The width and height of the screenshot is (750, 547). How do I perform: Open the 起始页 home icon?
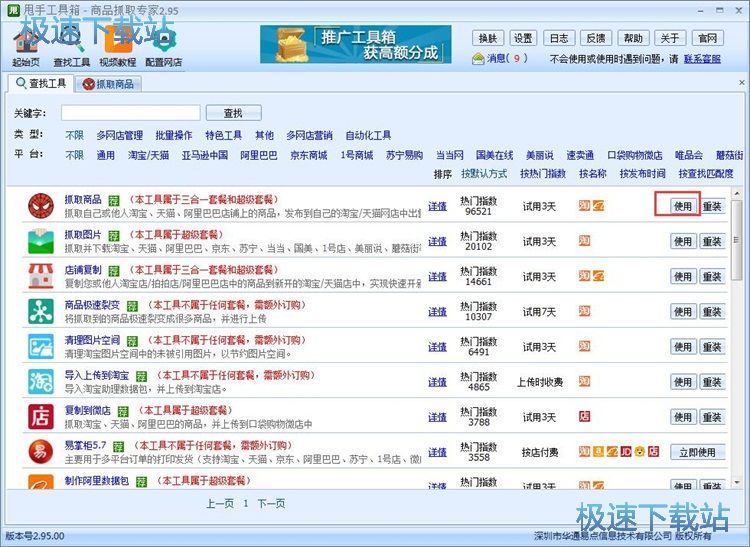[26, 48]
